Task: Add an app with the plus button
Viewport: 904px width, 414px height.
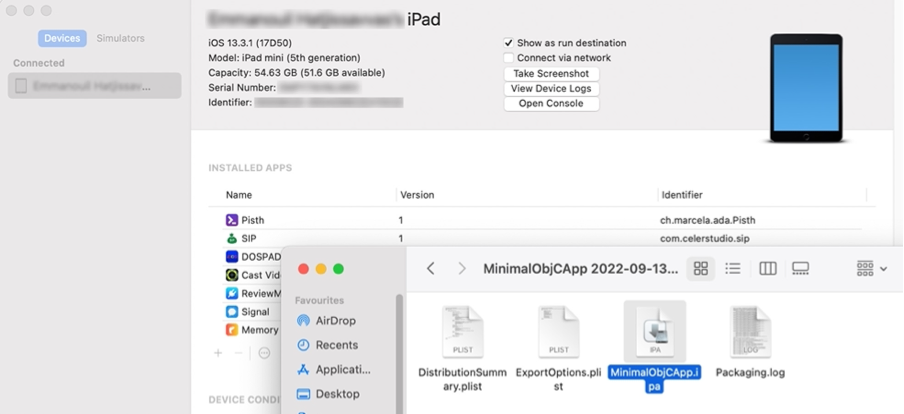Action: click(x=218, y=353)
